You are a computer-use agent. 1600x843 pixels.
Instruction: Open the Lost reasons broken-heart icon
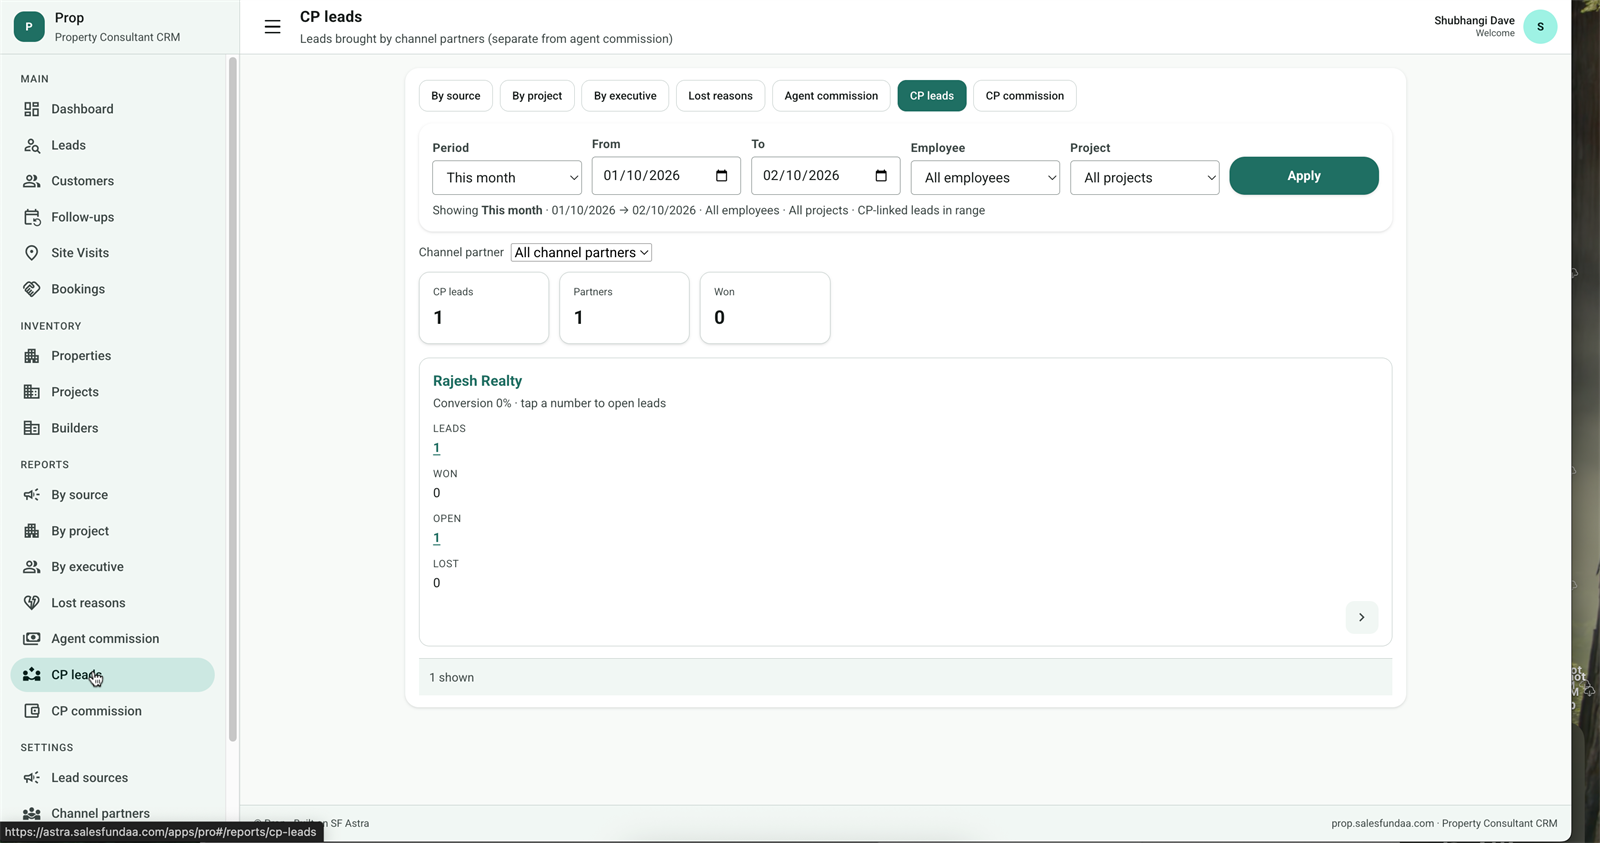32,603
